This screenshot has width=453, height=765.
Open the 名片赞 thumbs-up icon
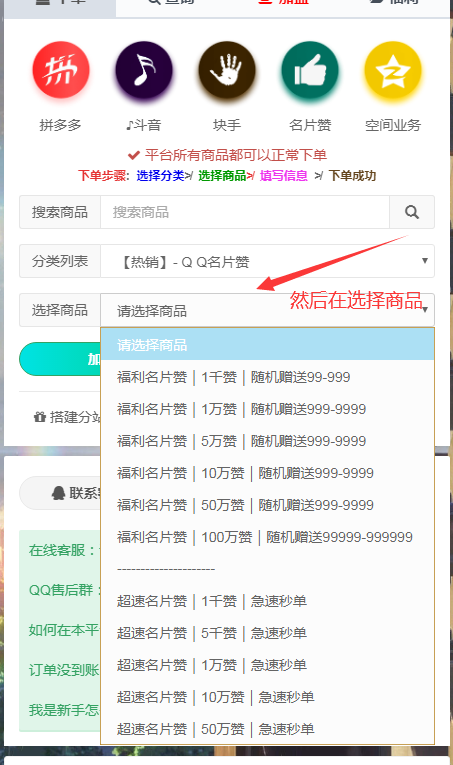[310, 70]
